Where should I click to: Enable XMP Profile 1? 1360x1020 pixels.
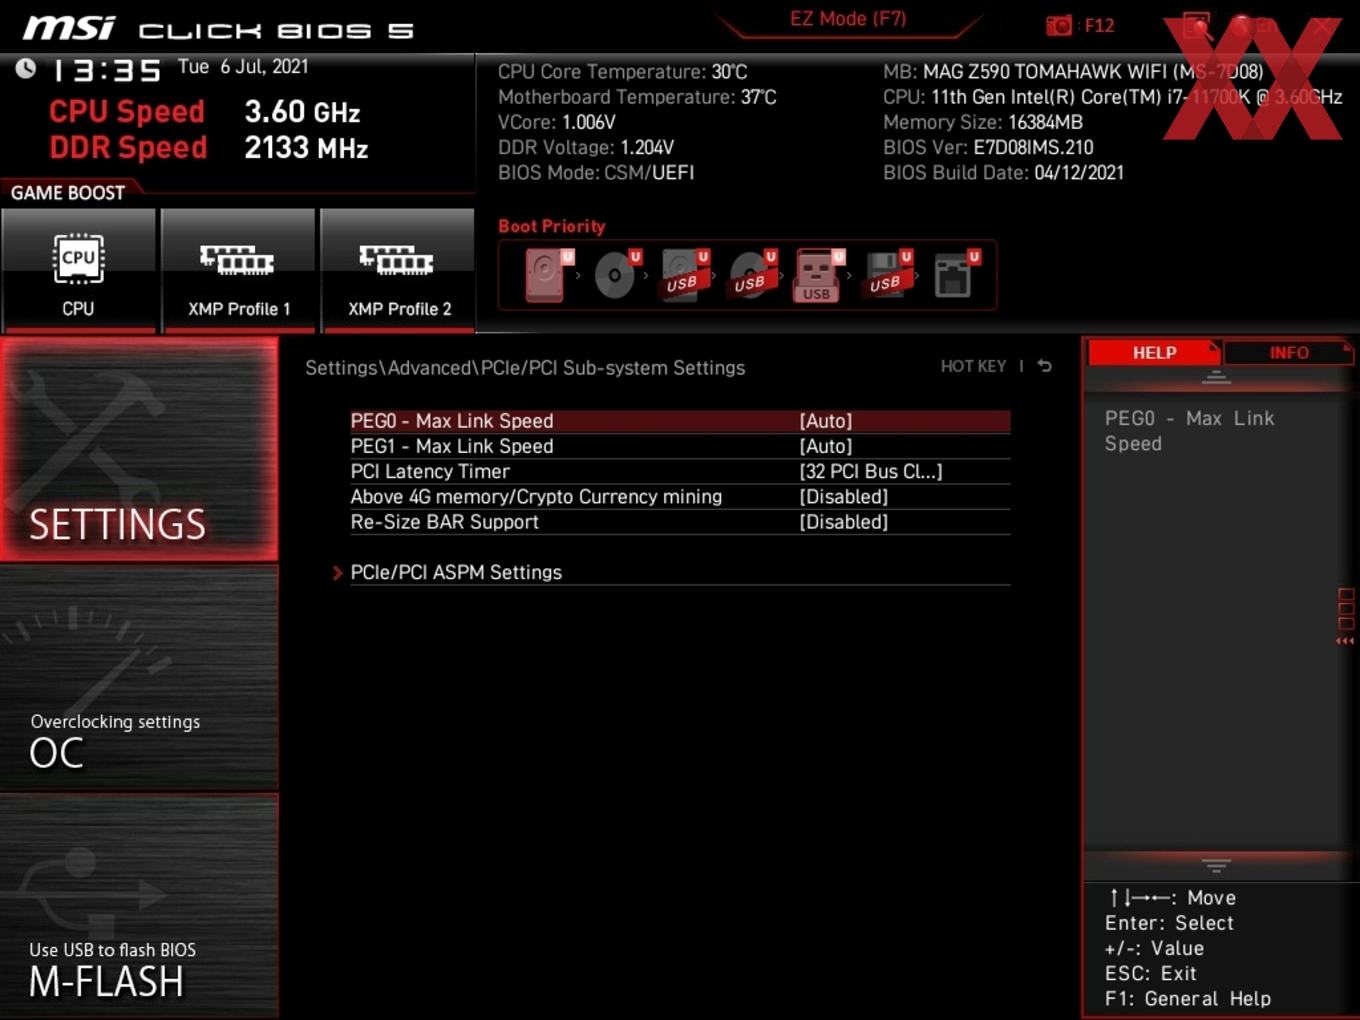pos(238,270)
